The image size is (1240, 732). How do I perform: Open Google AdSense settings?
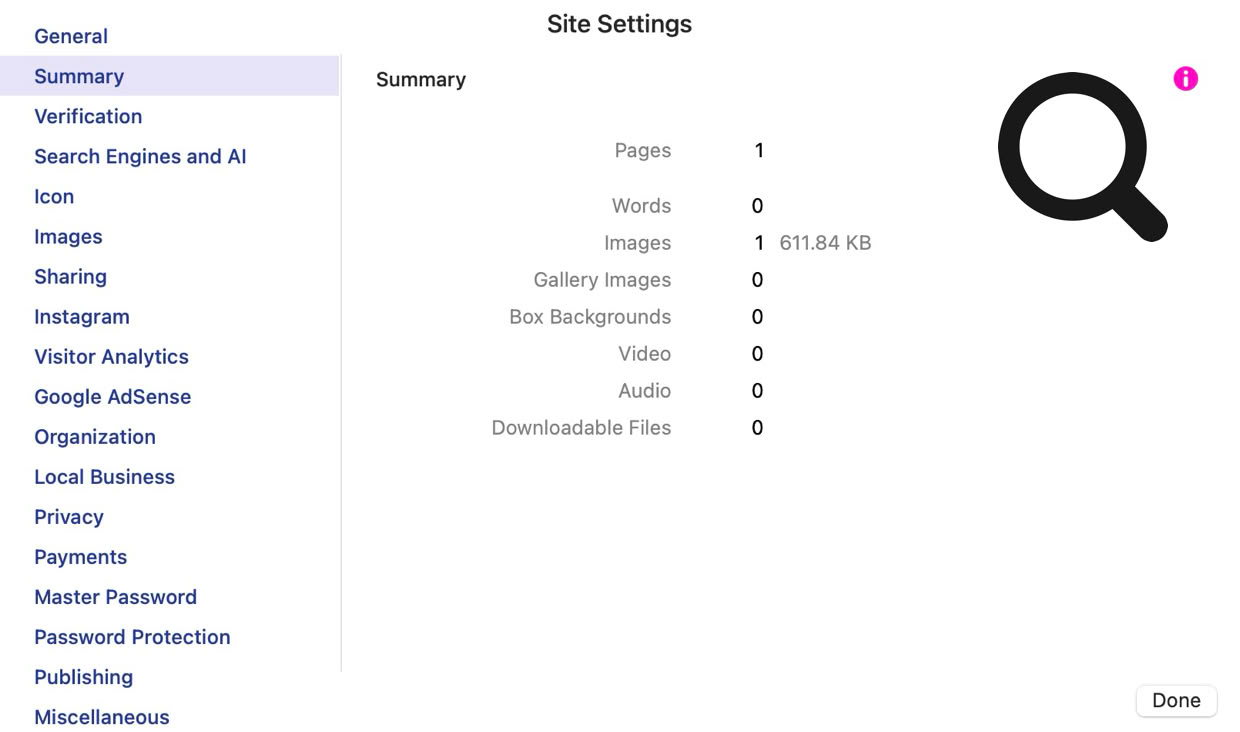(x=112, y=396)
